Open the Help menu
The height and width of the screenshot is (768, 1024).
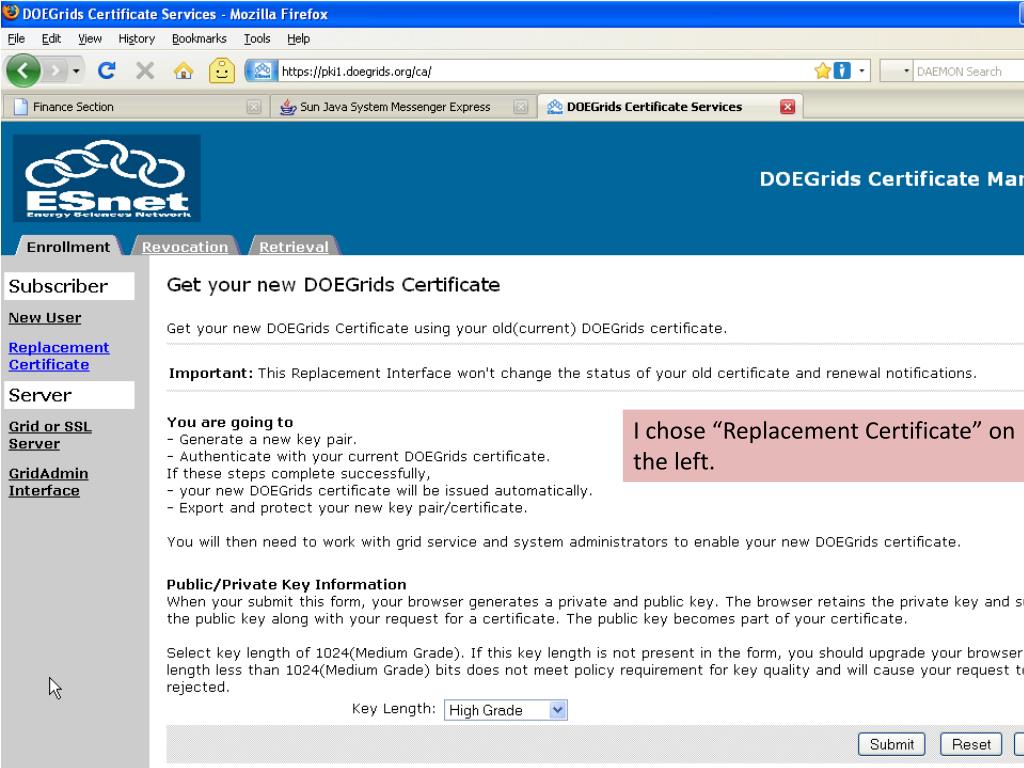pos(298,39)
